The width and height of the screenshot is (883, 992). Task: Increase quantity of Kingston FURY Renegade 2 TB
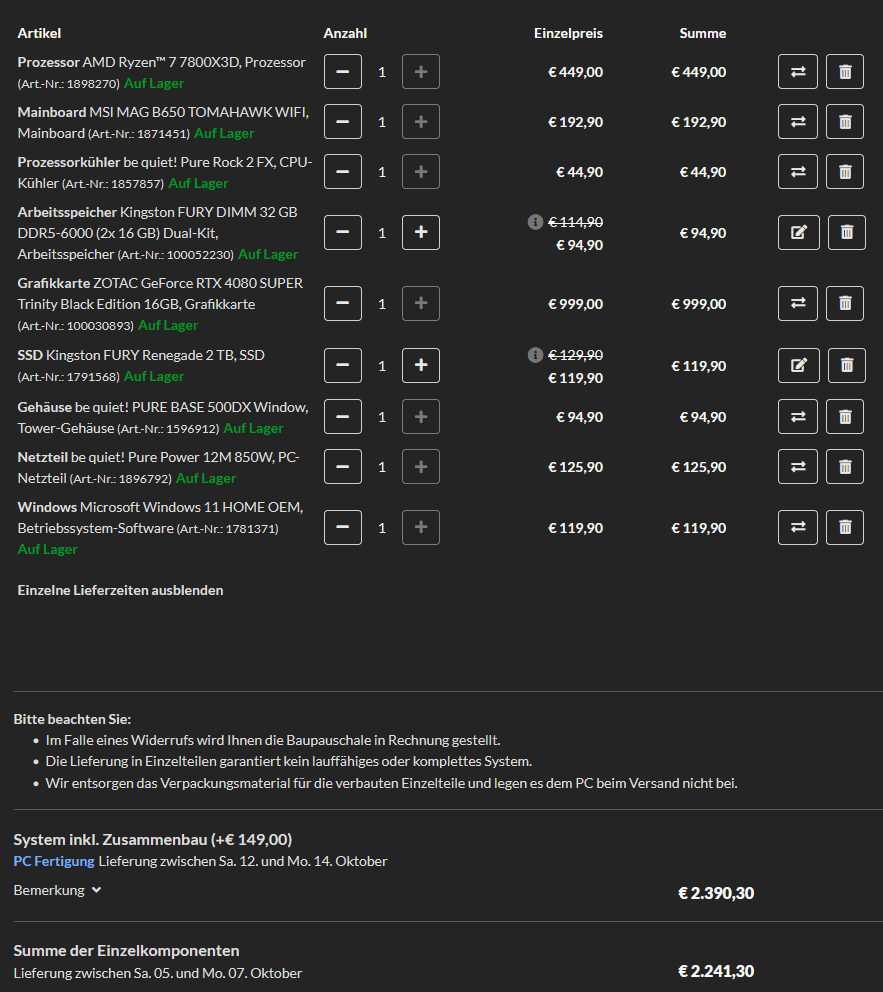[421, 365]
